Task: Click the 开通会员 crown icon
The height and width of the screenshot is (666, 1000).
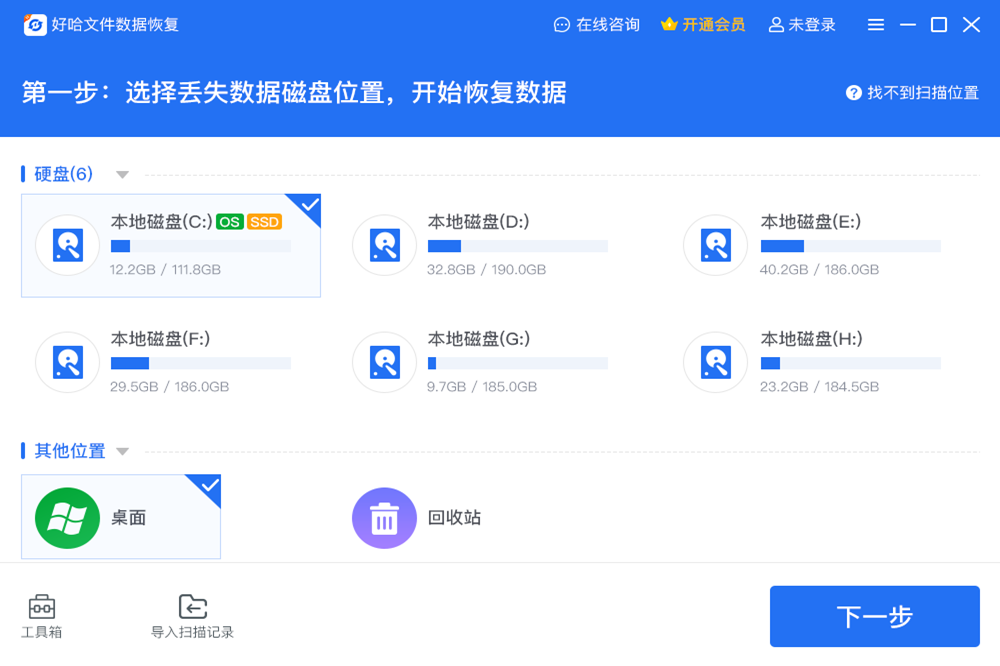Action: pyautogui.click(x=669, y=25)
